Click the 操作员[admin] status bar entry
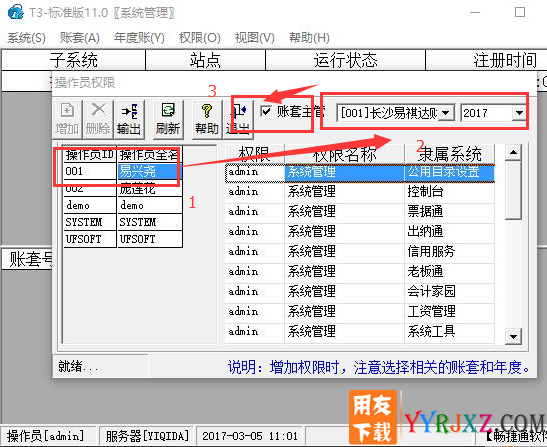 pyautogui.click(x=47, y=436)
